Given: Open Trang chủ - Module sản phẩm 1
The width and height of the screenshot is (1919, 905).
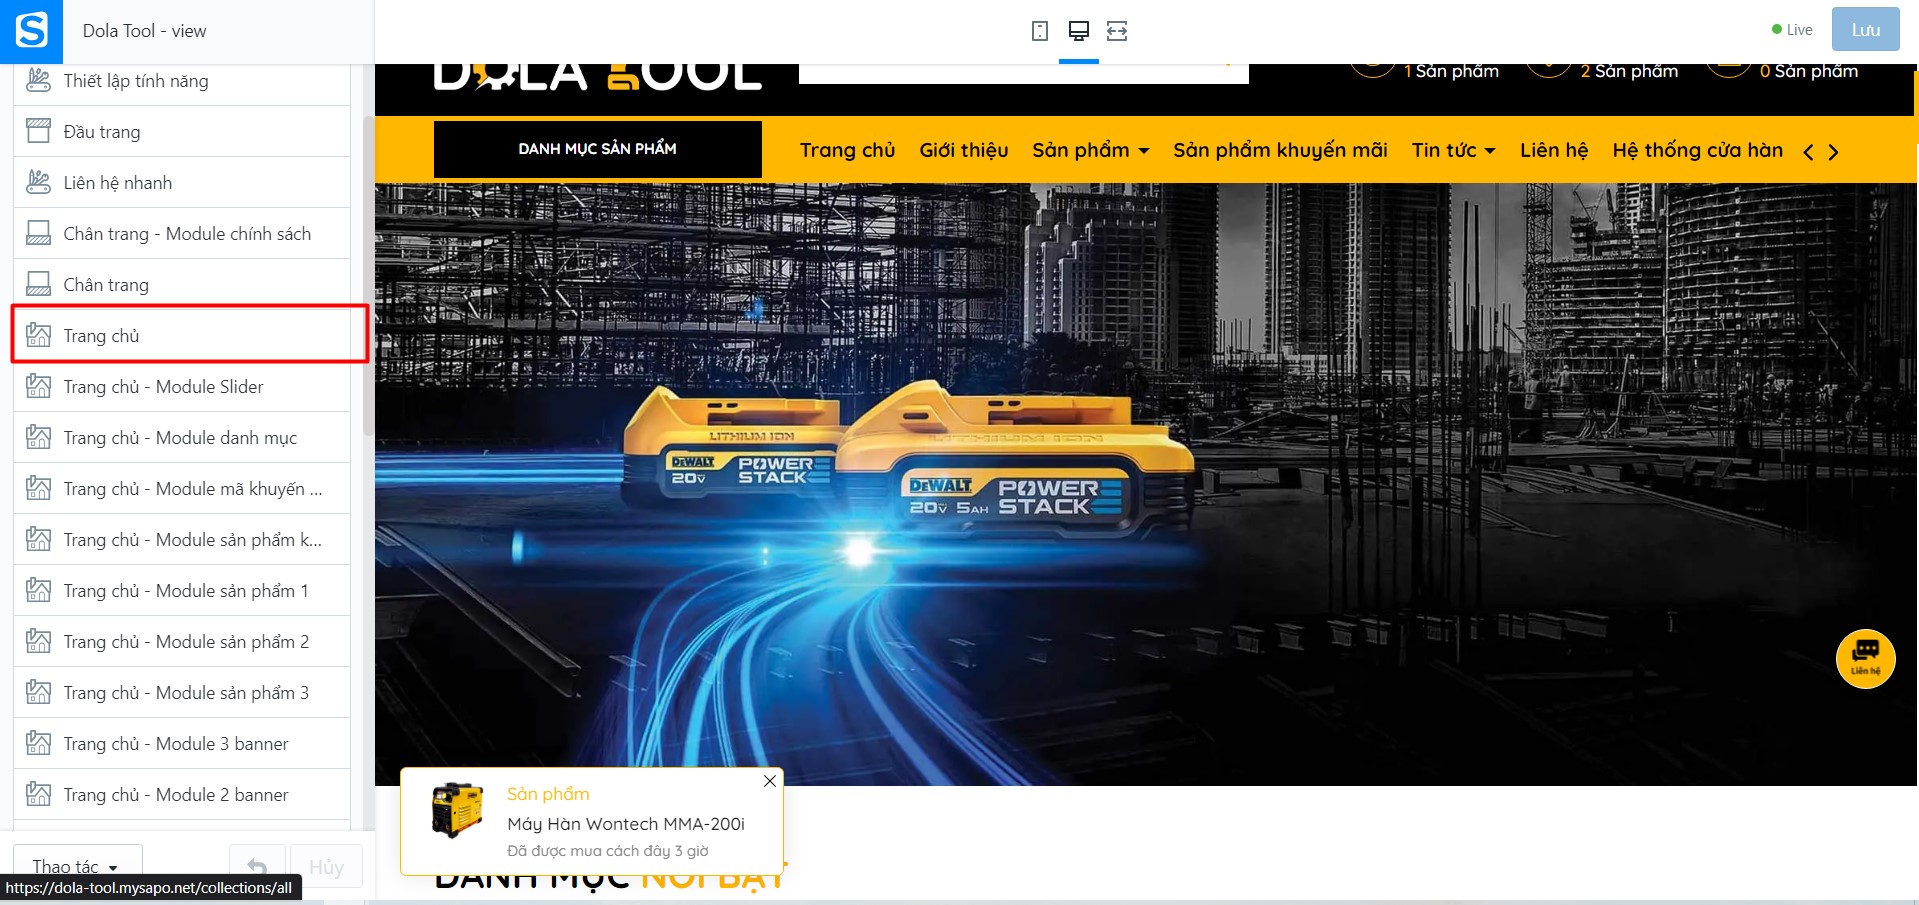Looking at the screenshot, I should (182, 590).
